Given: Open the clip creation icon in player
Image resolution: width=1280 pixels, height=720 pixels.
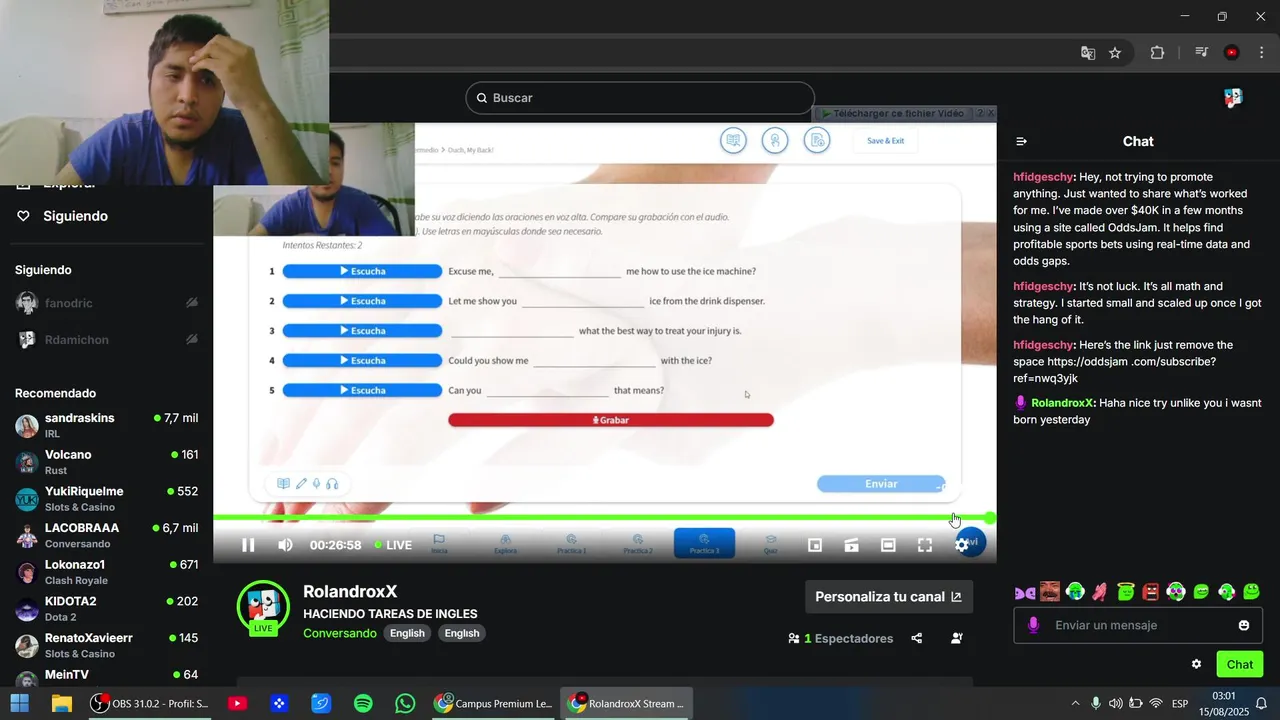Looking at the screenshot, I should [851, 545].
